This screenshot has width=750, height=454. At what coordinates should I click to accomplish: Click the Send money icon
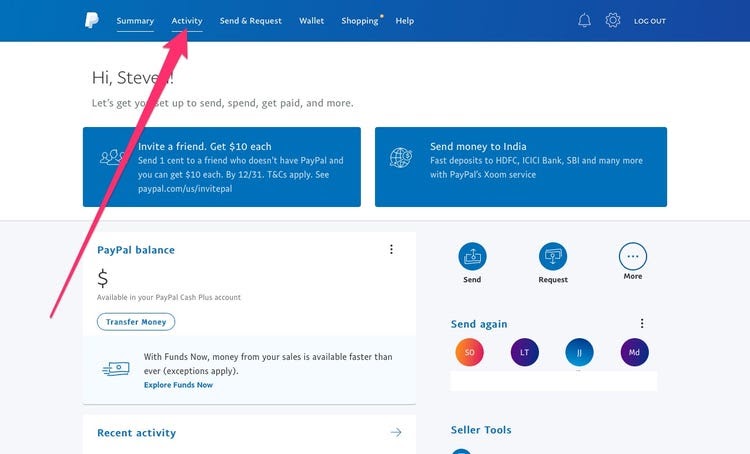coord(472,256)
